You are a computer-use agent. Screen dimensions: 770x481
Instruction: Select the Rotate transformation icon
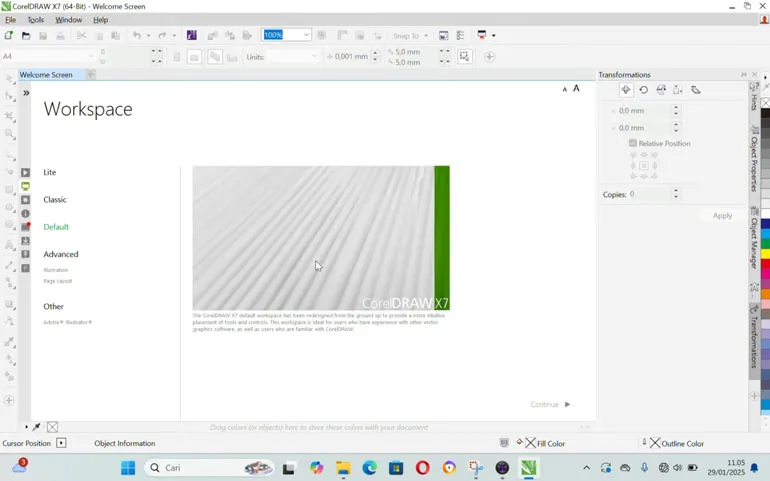click(x=643, y=90)
